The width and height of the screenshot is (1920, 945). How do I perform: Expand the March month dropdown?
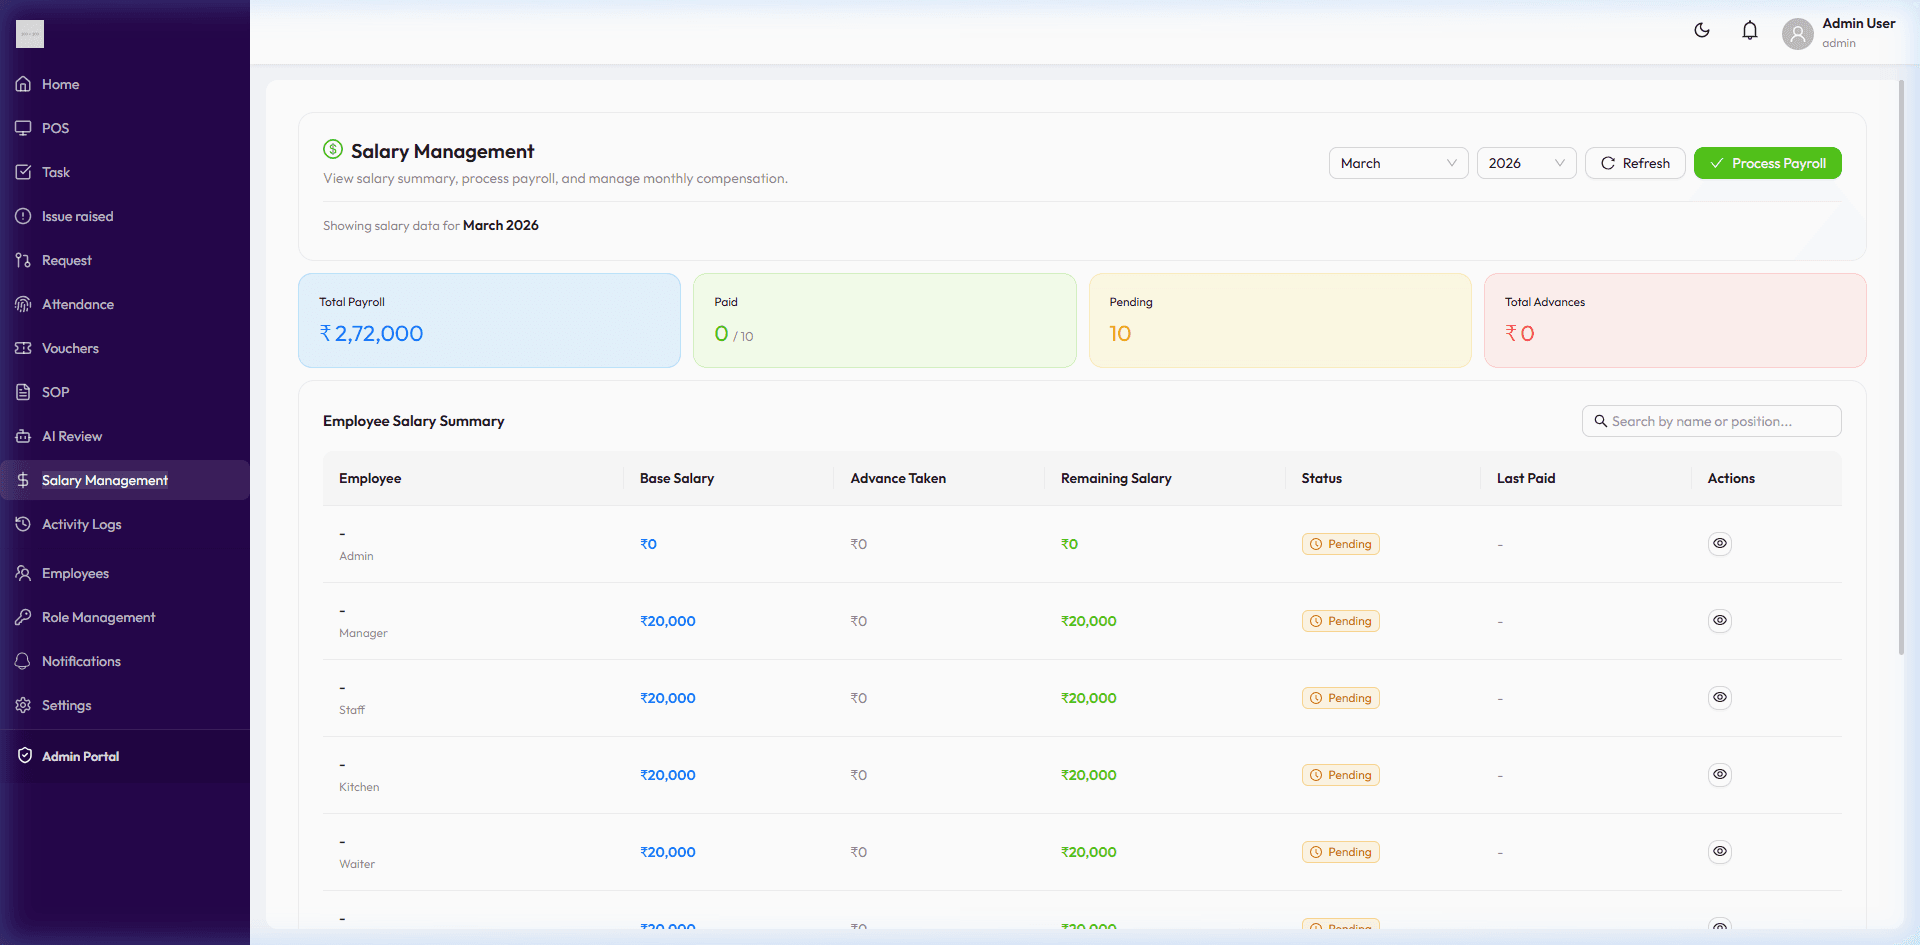[1397, 163]
